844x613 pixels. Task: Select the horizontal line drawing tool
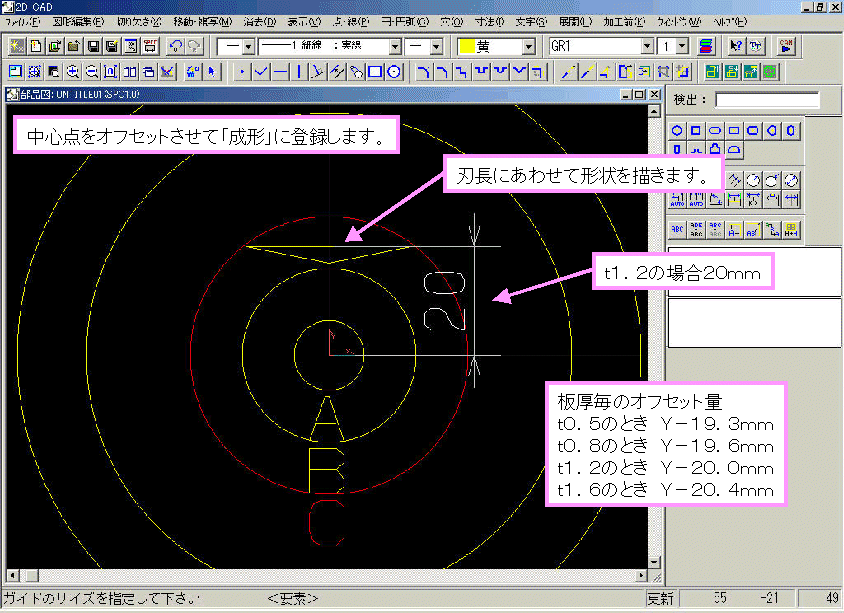tap(280, 72)
